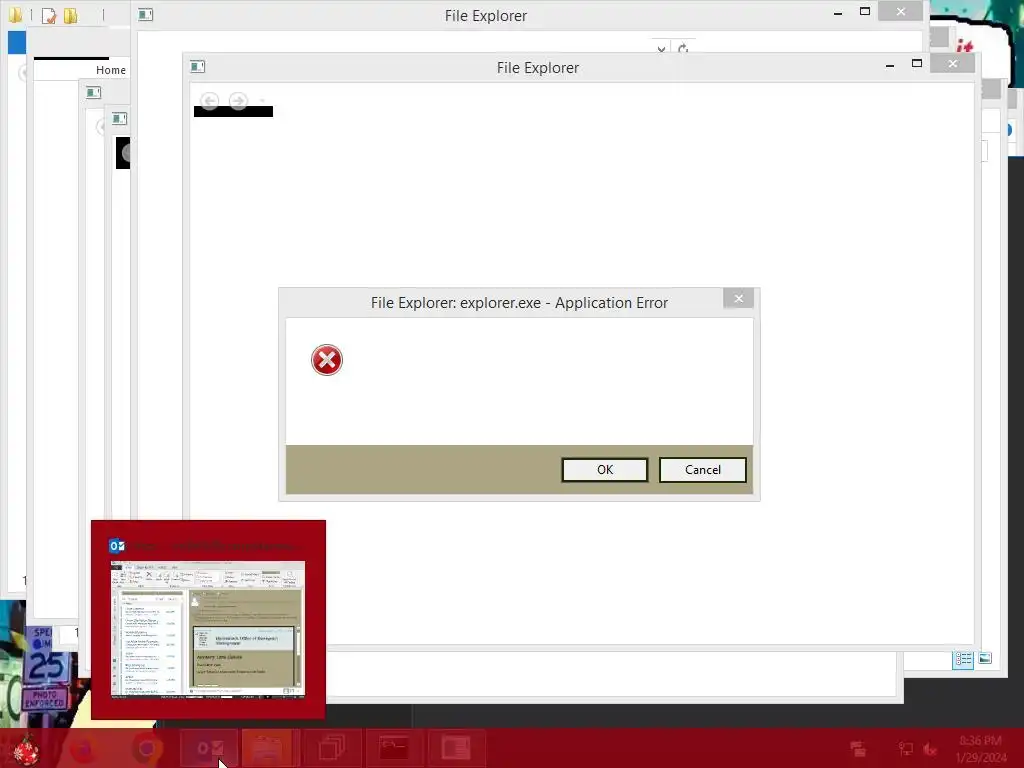Click the folder icon in top-left quick access toolbar
Viewport: 1024px width, 768px height.
tap(15, 15)
